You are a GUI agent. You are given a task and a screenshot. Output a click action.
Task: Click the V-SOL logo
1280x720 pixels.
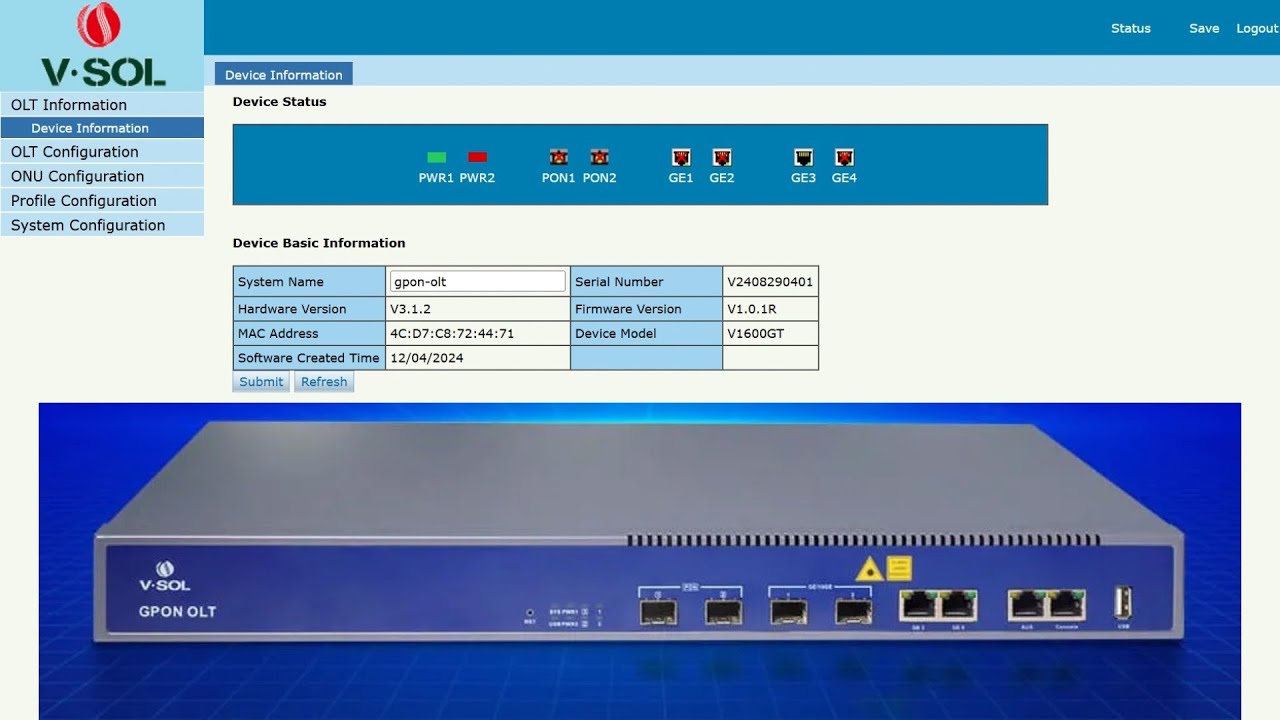coord(102,45)
